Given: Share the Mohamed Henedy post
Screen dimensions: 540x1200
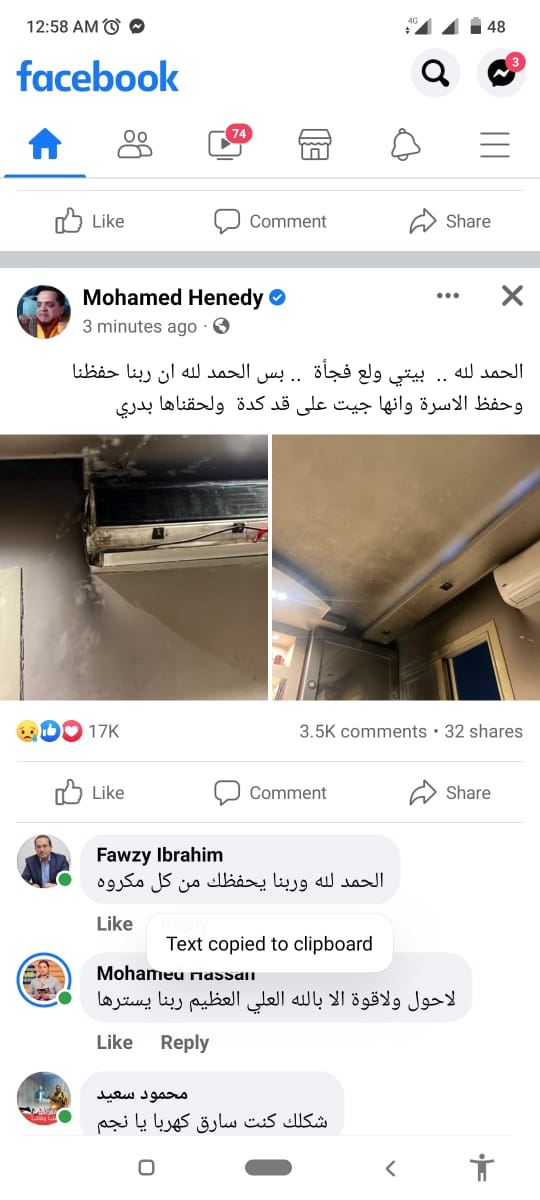Looking at the screenshot, I should 450,793.
